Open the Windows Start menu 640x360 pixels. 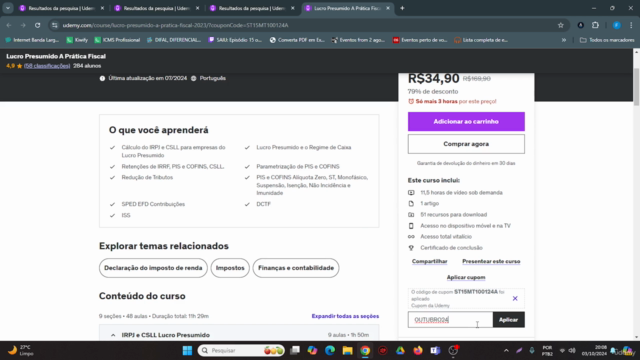click(x=187, y=350)
